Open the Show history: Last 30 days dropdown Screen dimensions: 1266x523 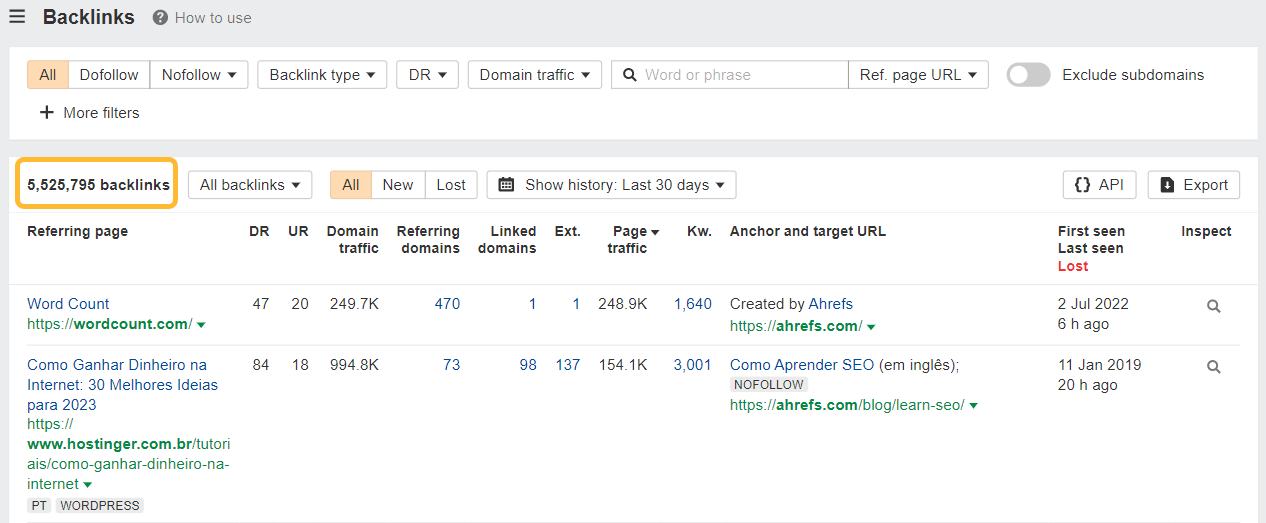(x=611, y=185)
